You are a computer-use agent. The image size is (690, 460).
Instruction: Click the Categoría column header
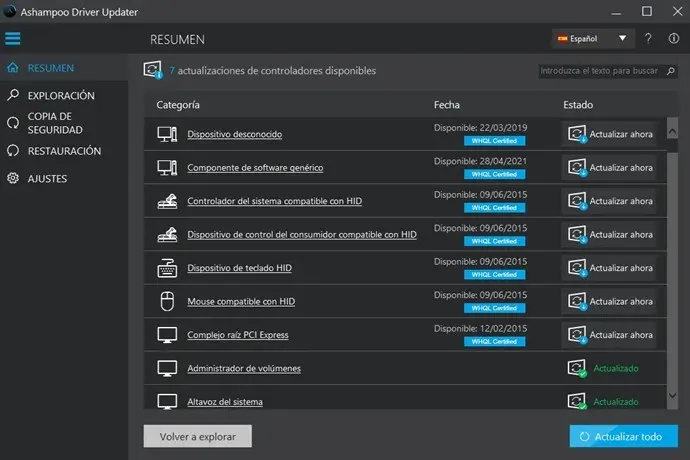178,105
